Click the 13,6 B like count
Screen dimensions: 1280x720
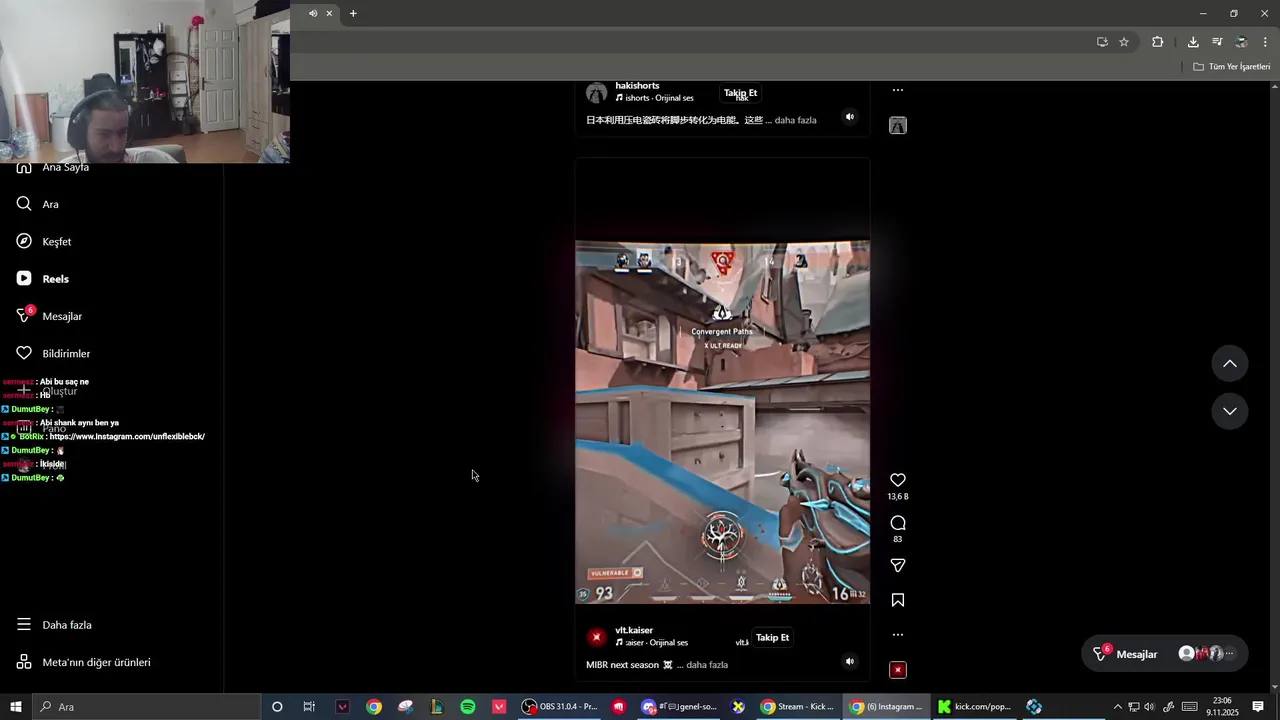[x=898, y=497]
